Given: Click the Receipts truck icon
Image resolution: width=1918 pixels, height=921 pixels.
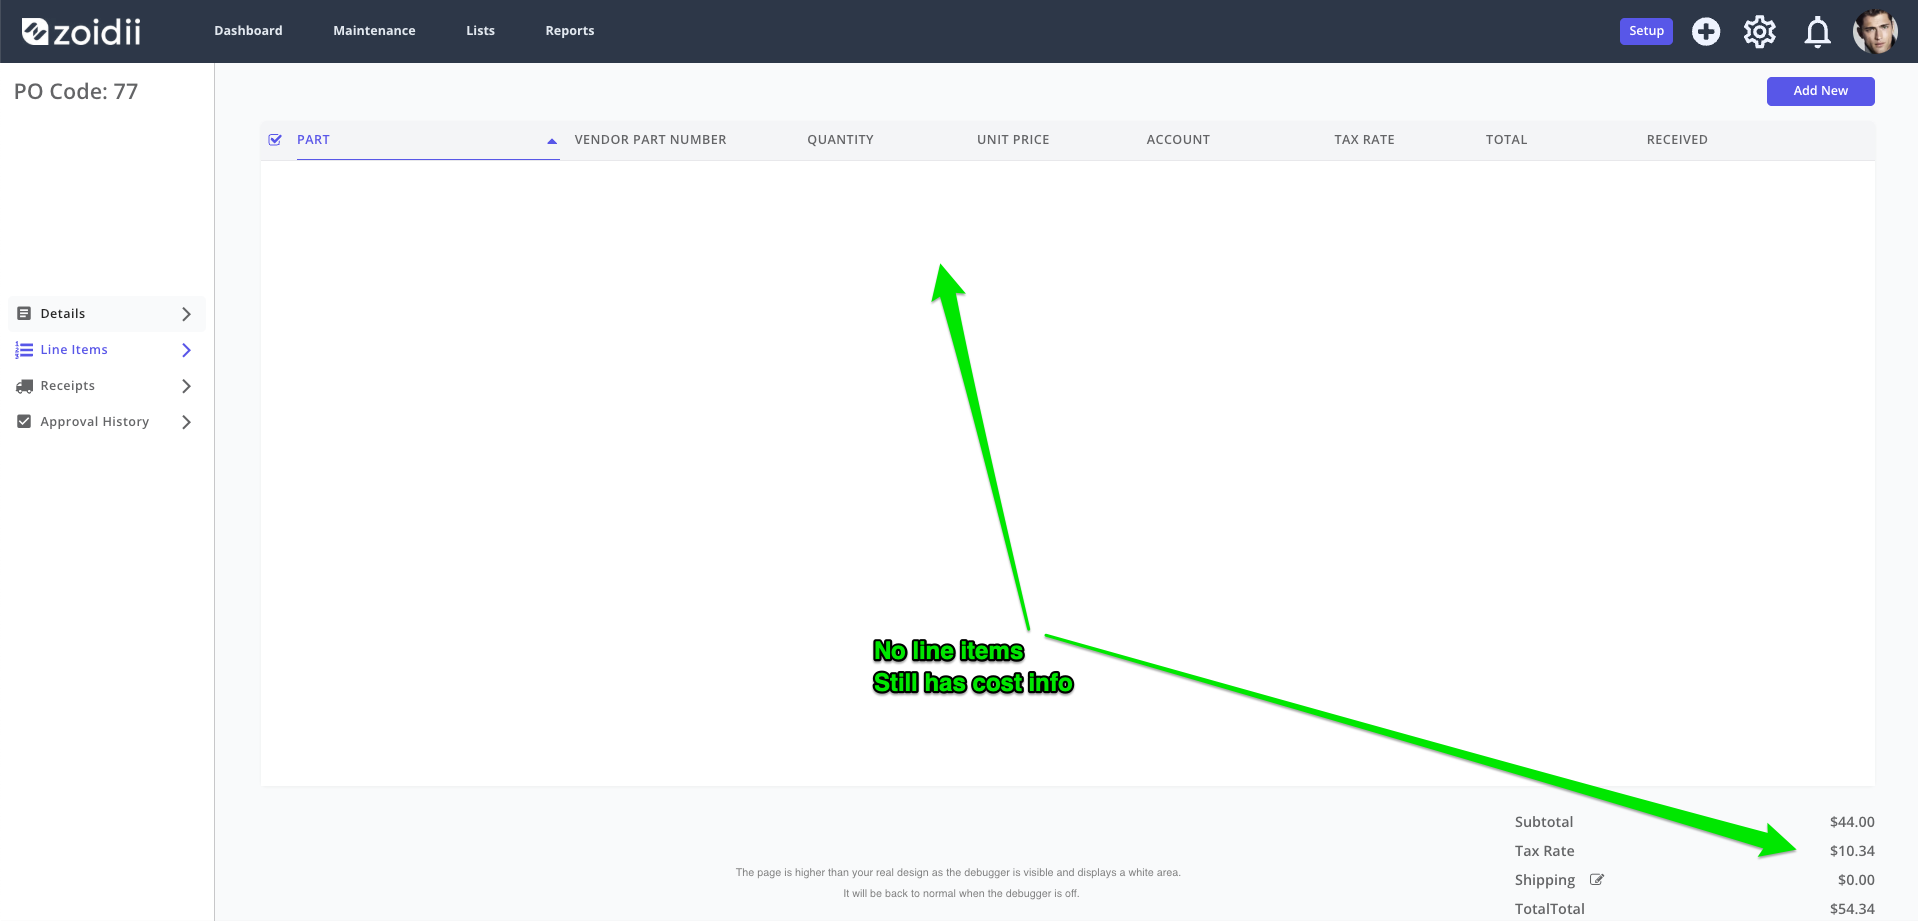Looking at the screenshot, I should point(24,386).
